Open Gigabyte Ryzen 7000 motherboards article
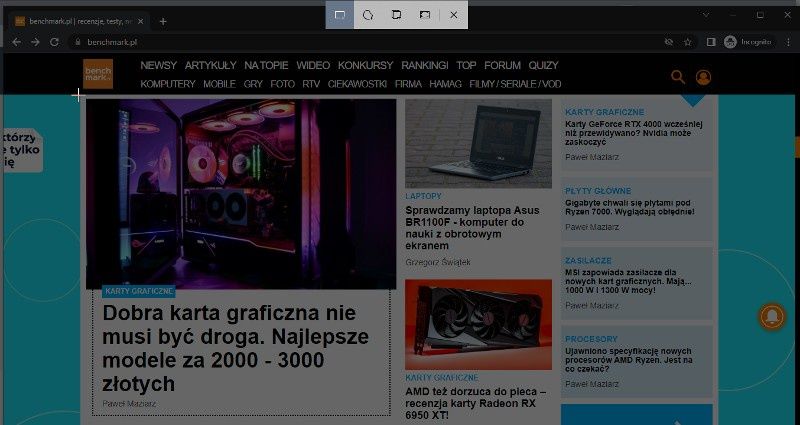Image resolution: width=800 pixels, height=425 pixels. (x=630, y=207)
